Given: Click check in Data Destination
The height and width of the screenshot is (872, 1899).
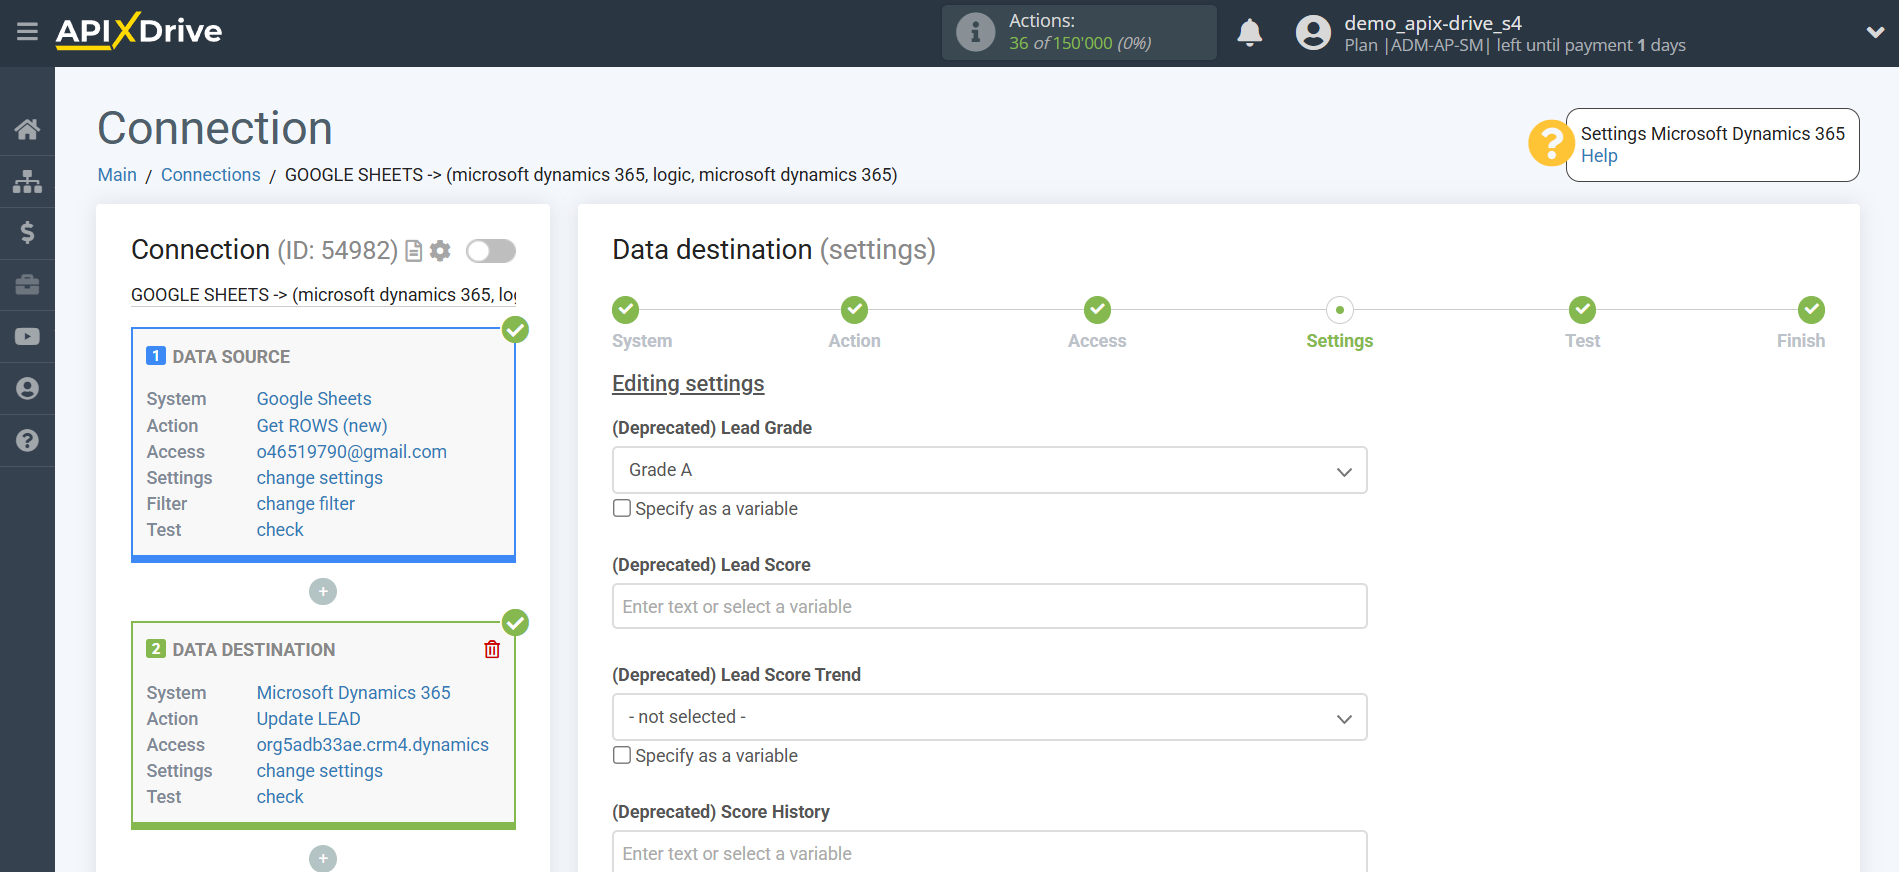Looking at the screenshot, I should (x=280, y=797).
